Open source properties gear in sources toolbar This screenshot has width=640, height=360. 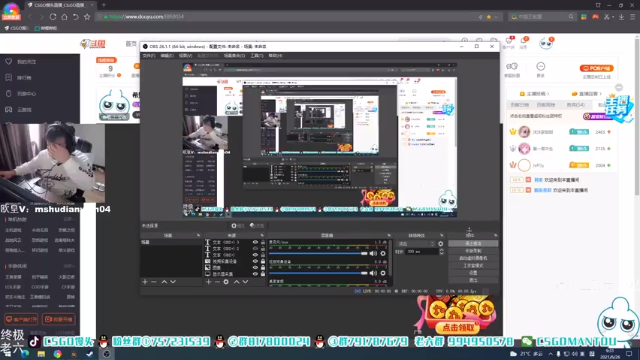(226, 282)
